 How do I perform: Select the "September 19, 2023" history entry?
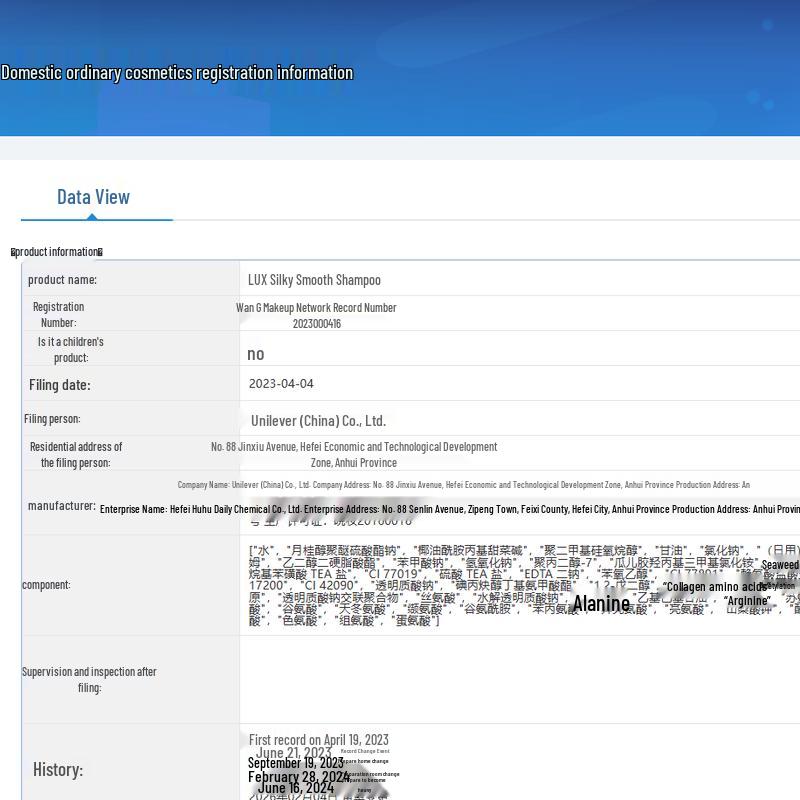coord(295,763)
